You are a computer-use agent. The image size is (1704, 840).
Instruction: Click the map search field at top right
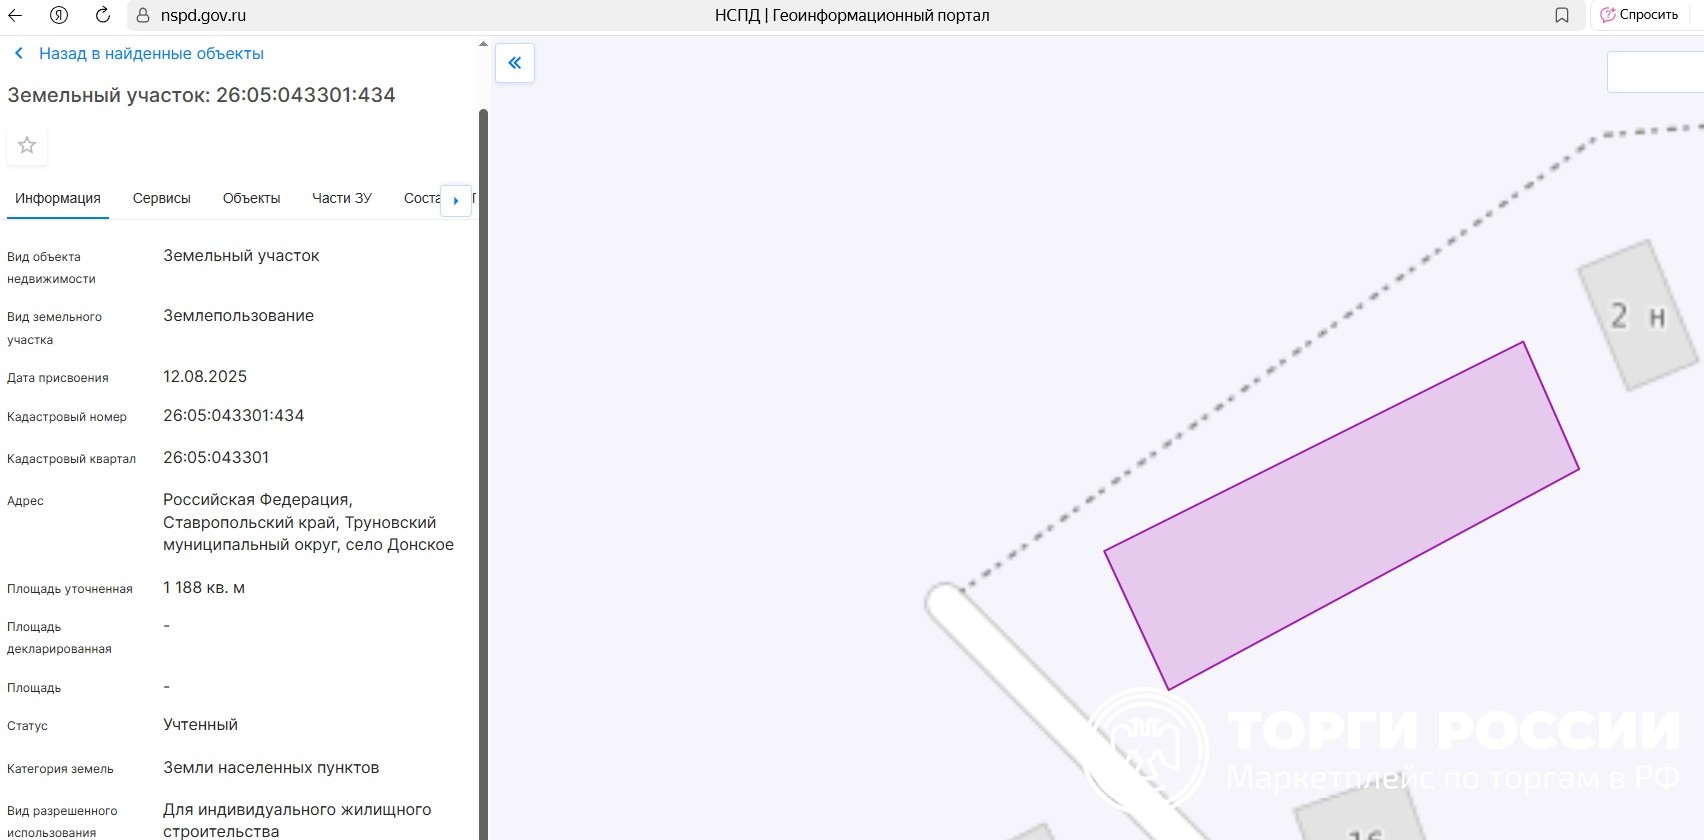pos(1655,72)
